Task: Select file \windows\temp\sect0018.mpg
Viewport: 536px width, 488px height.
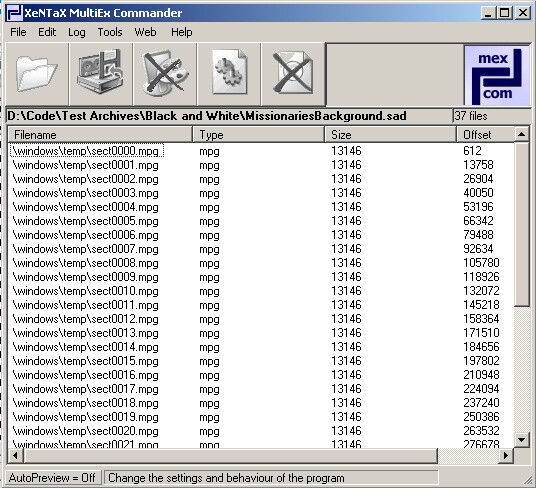Action: click(x=86, y=403)
